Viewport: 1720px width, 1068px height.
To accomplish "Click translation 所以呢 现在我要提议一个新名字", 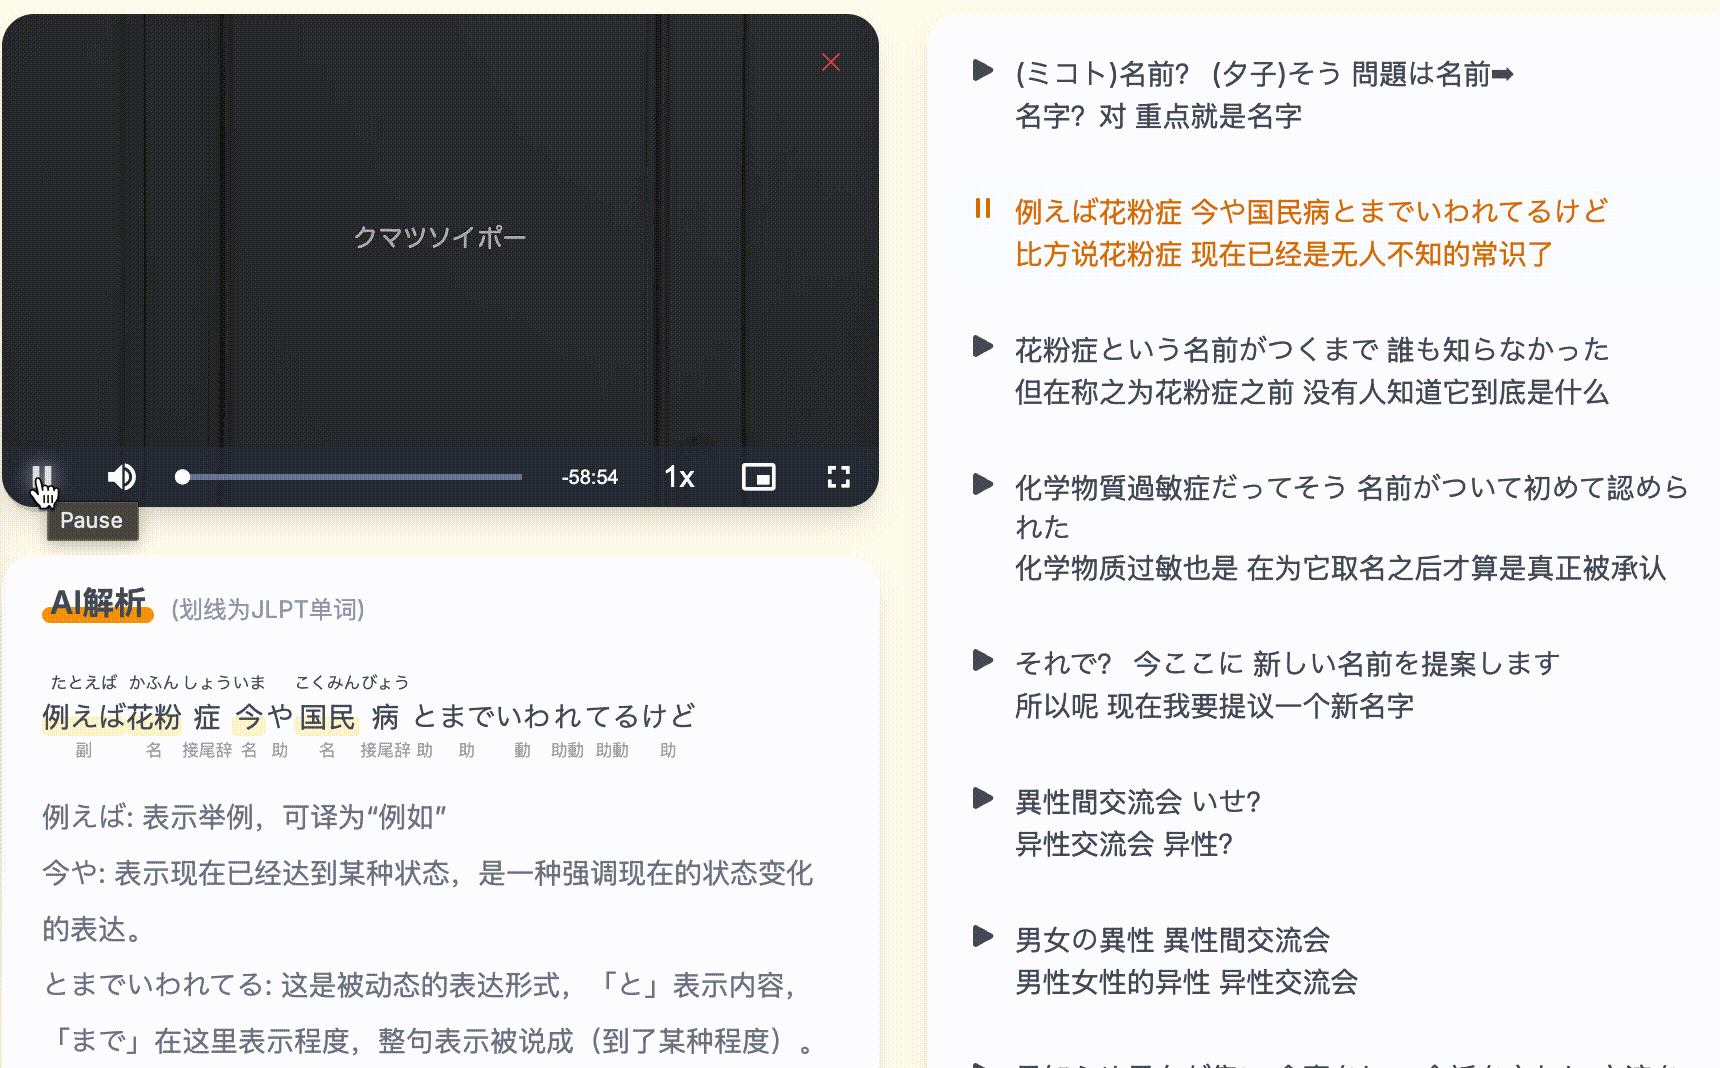I will (x=1214, y=706).
